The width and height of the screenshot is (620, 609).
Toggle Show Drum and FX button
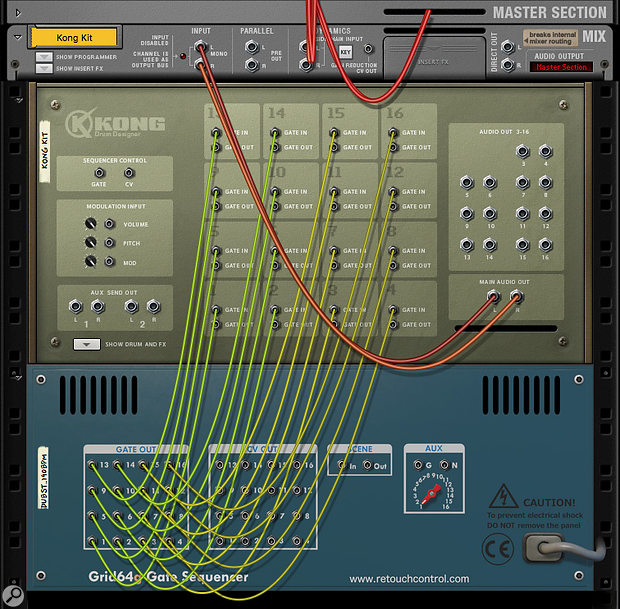[87, 344]
